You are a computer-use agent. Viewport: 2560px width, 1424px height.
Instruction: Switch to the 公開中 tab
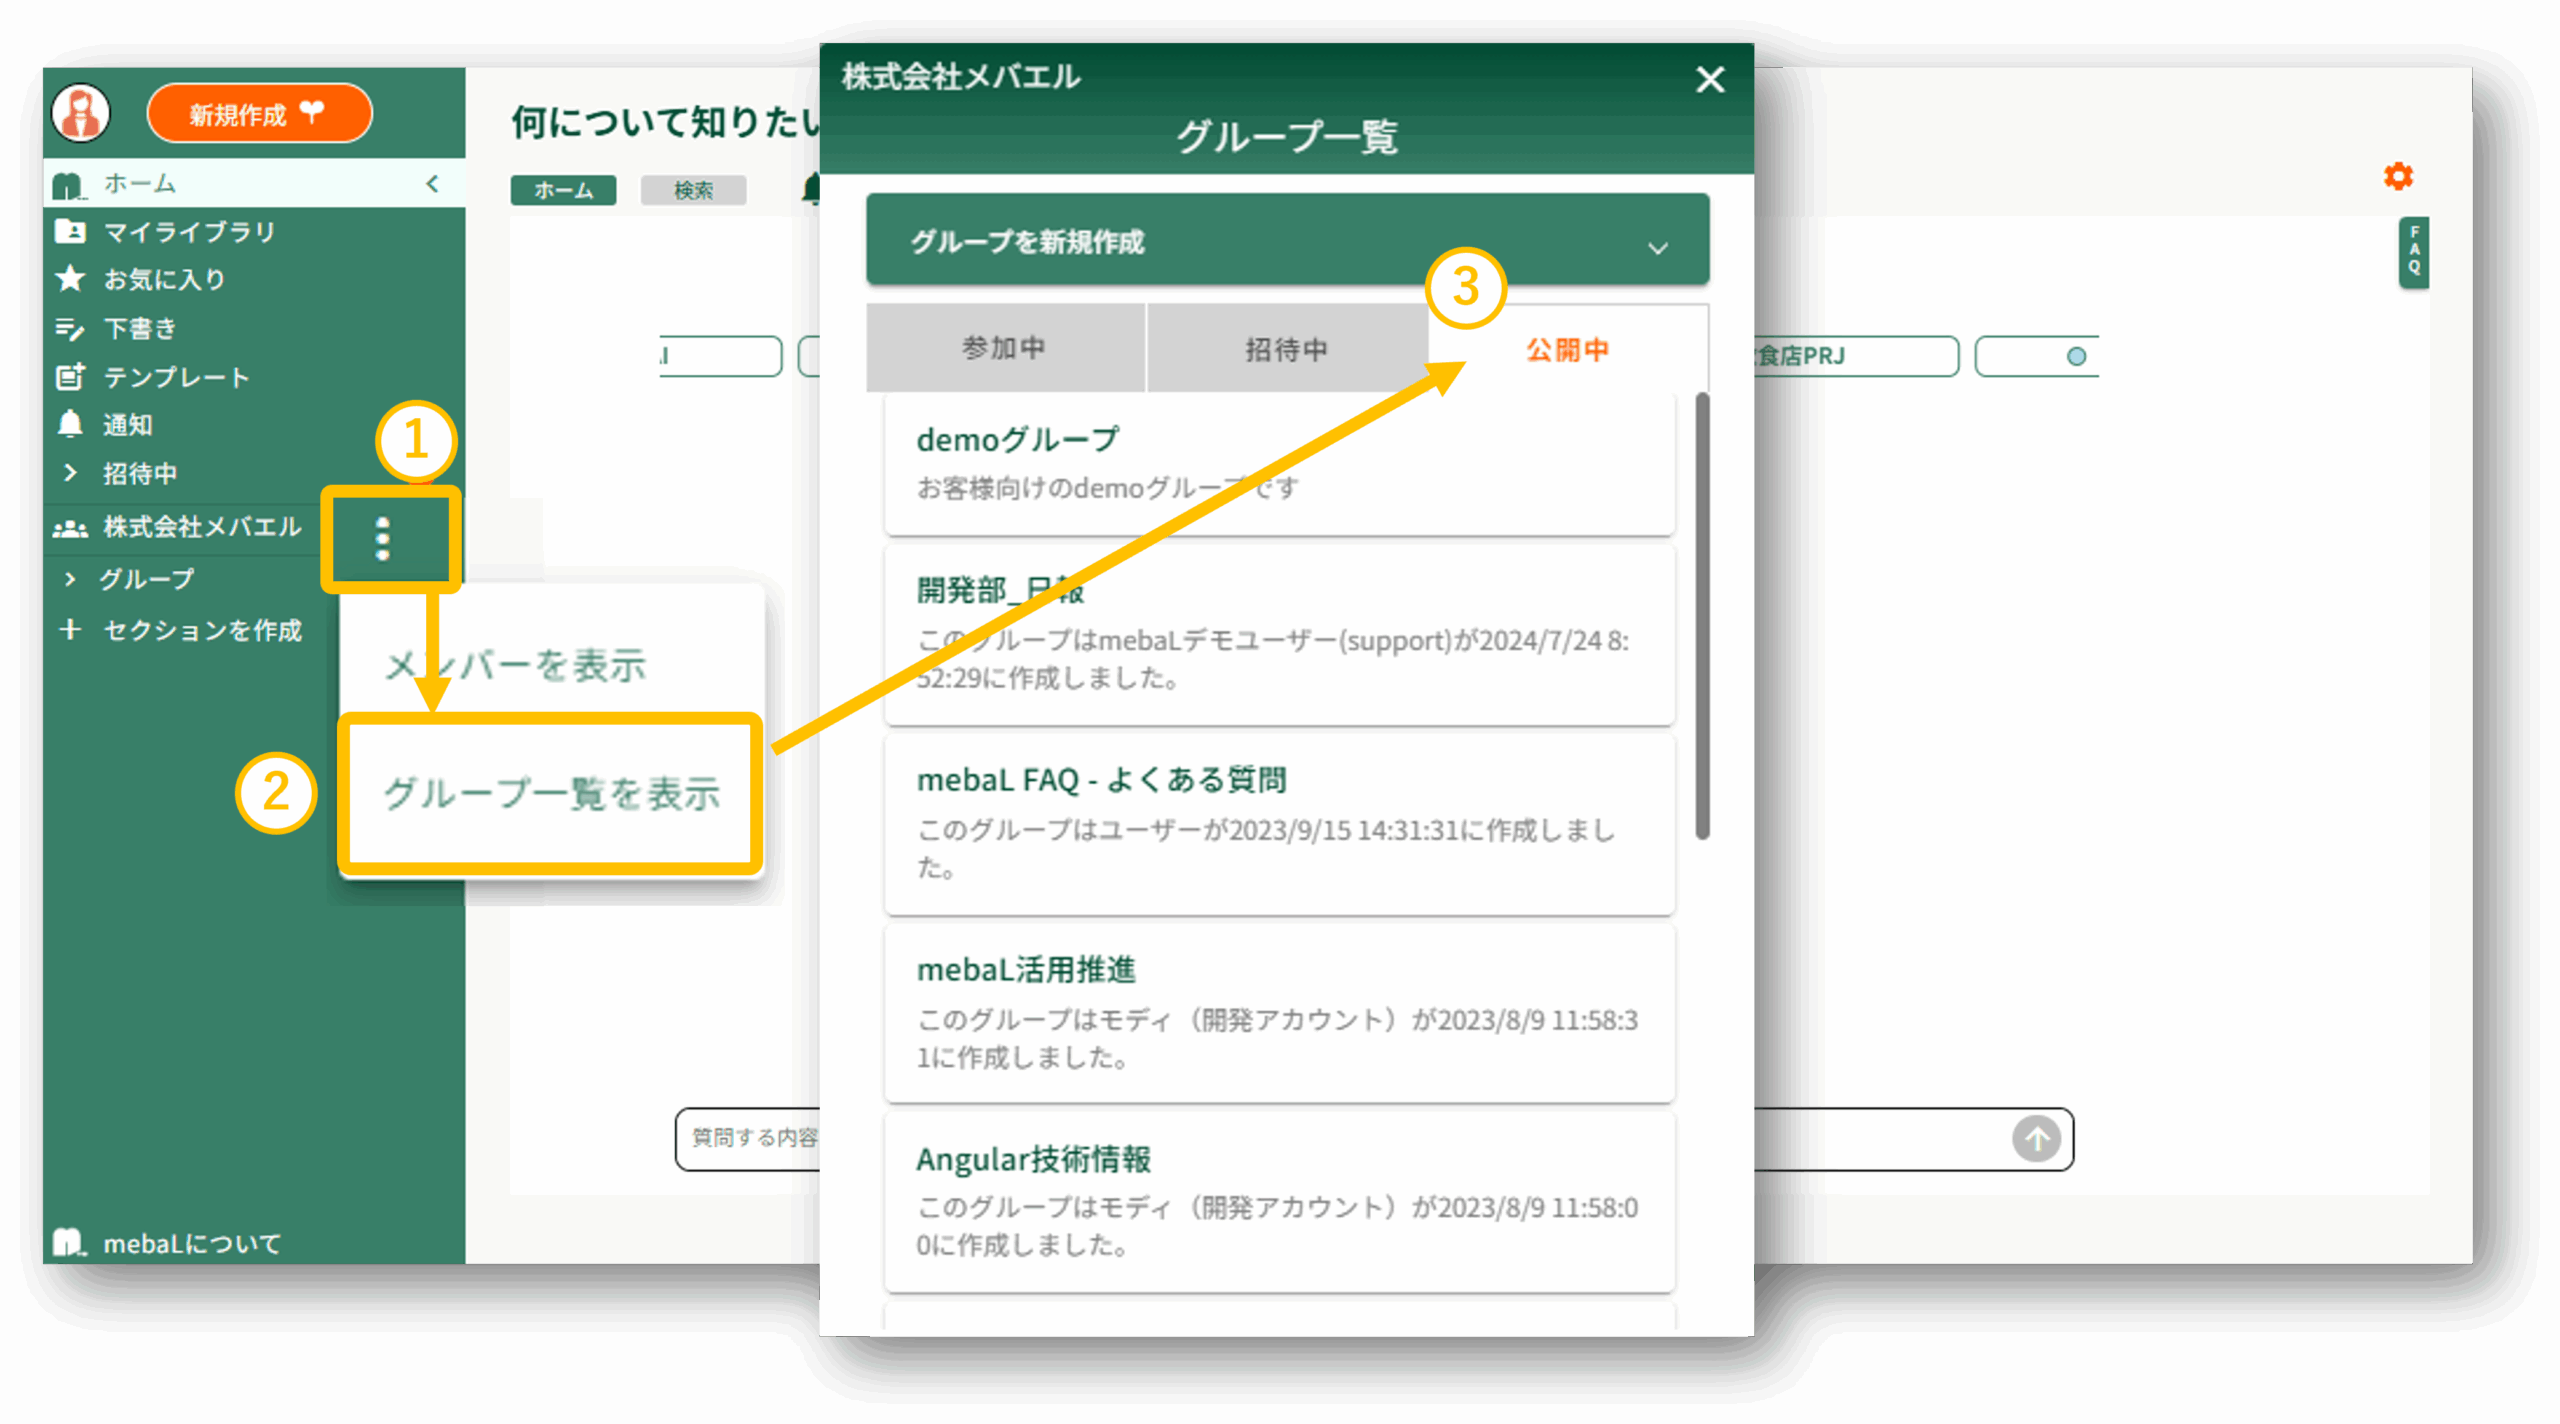point(1568,349)
